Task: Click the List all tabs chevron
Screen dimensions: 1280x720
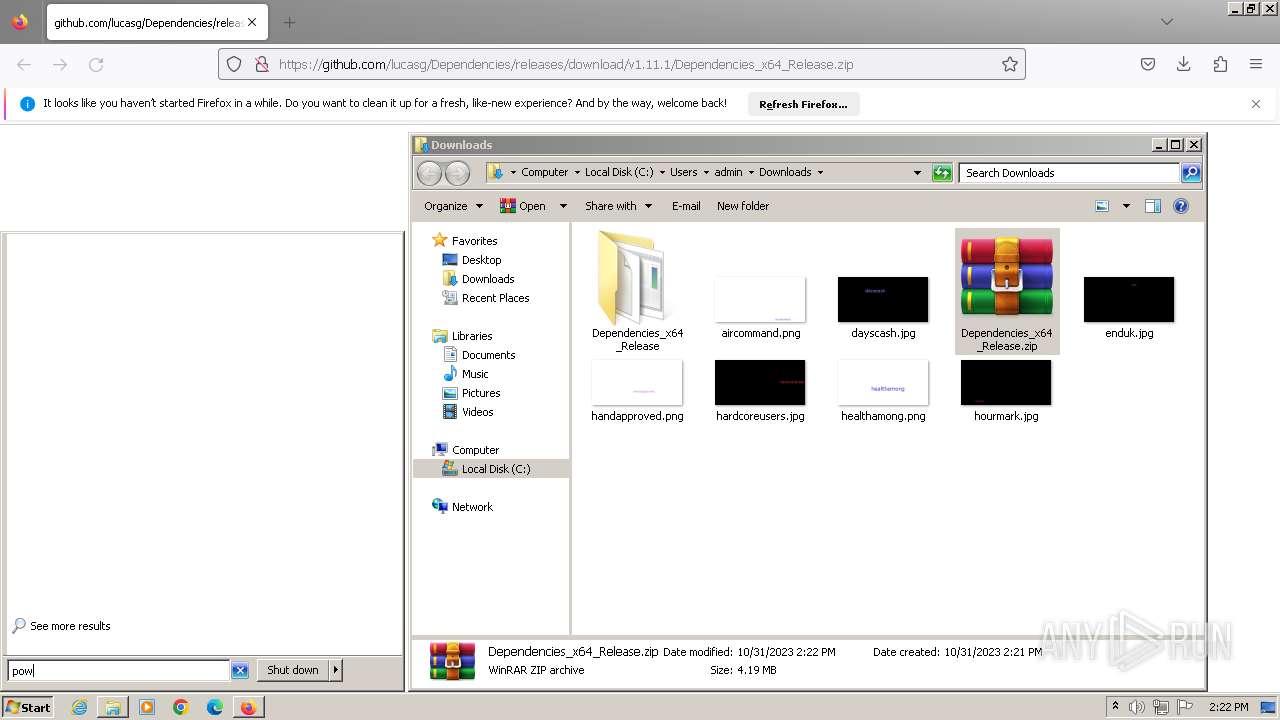Action: pos(1167,22)
